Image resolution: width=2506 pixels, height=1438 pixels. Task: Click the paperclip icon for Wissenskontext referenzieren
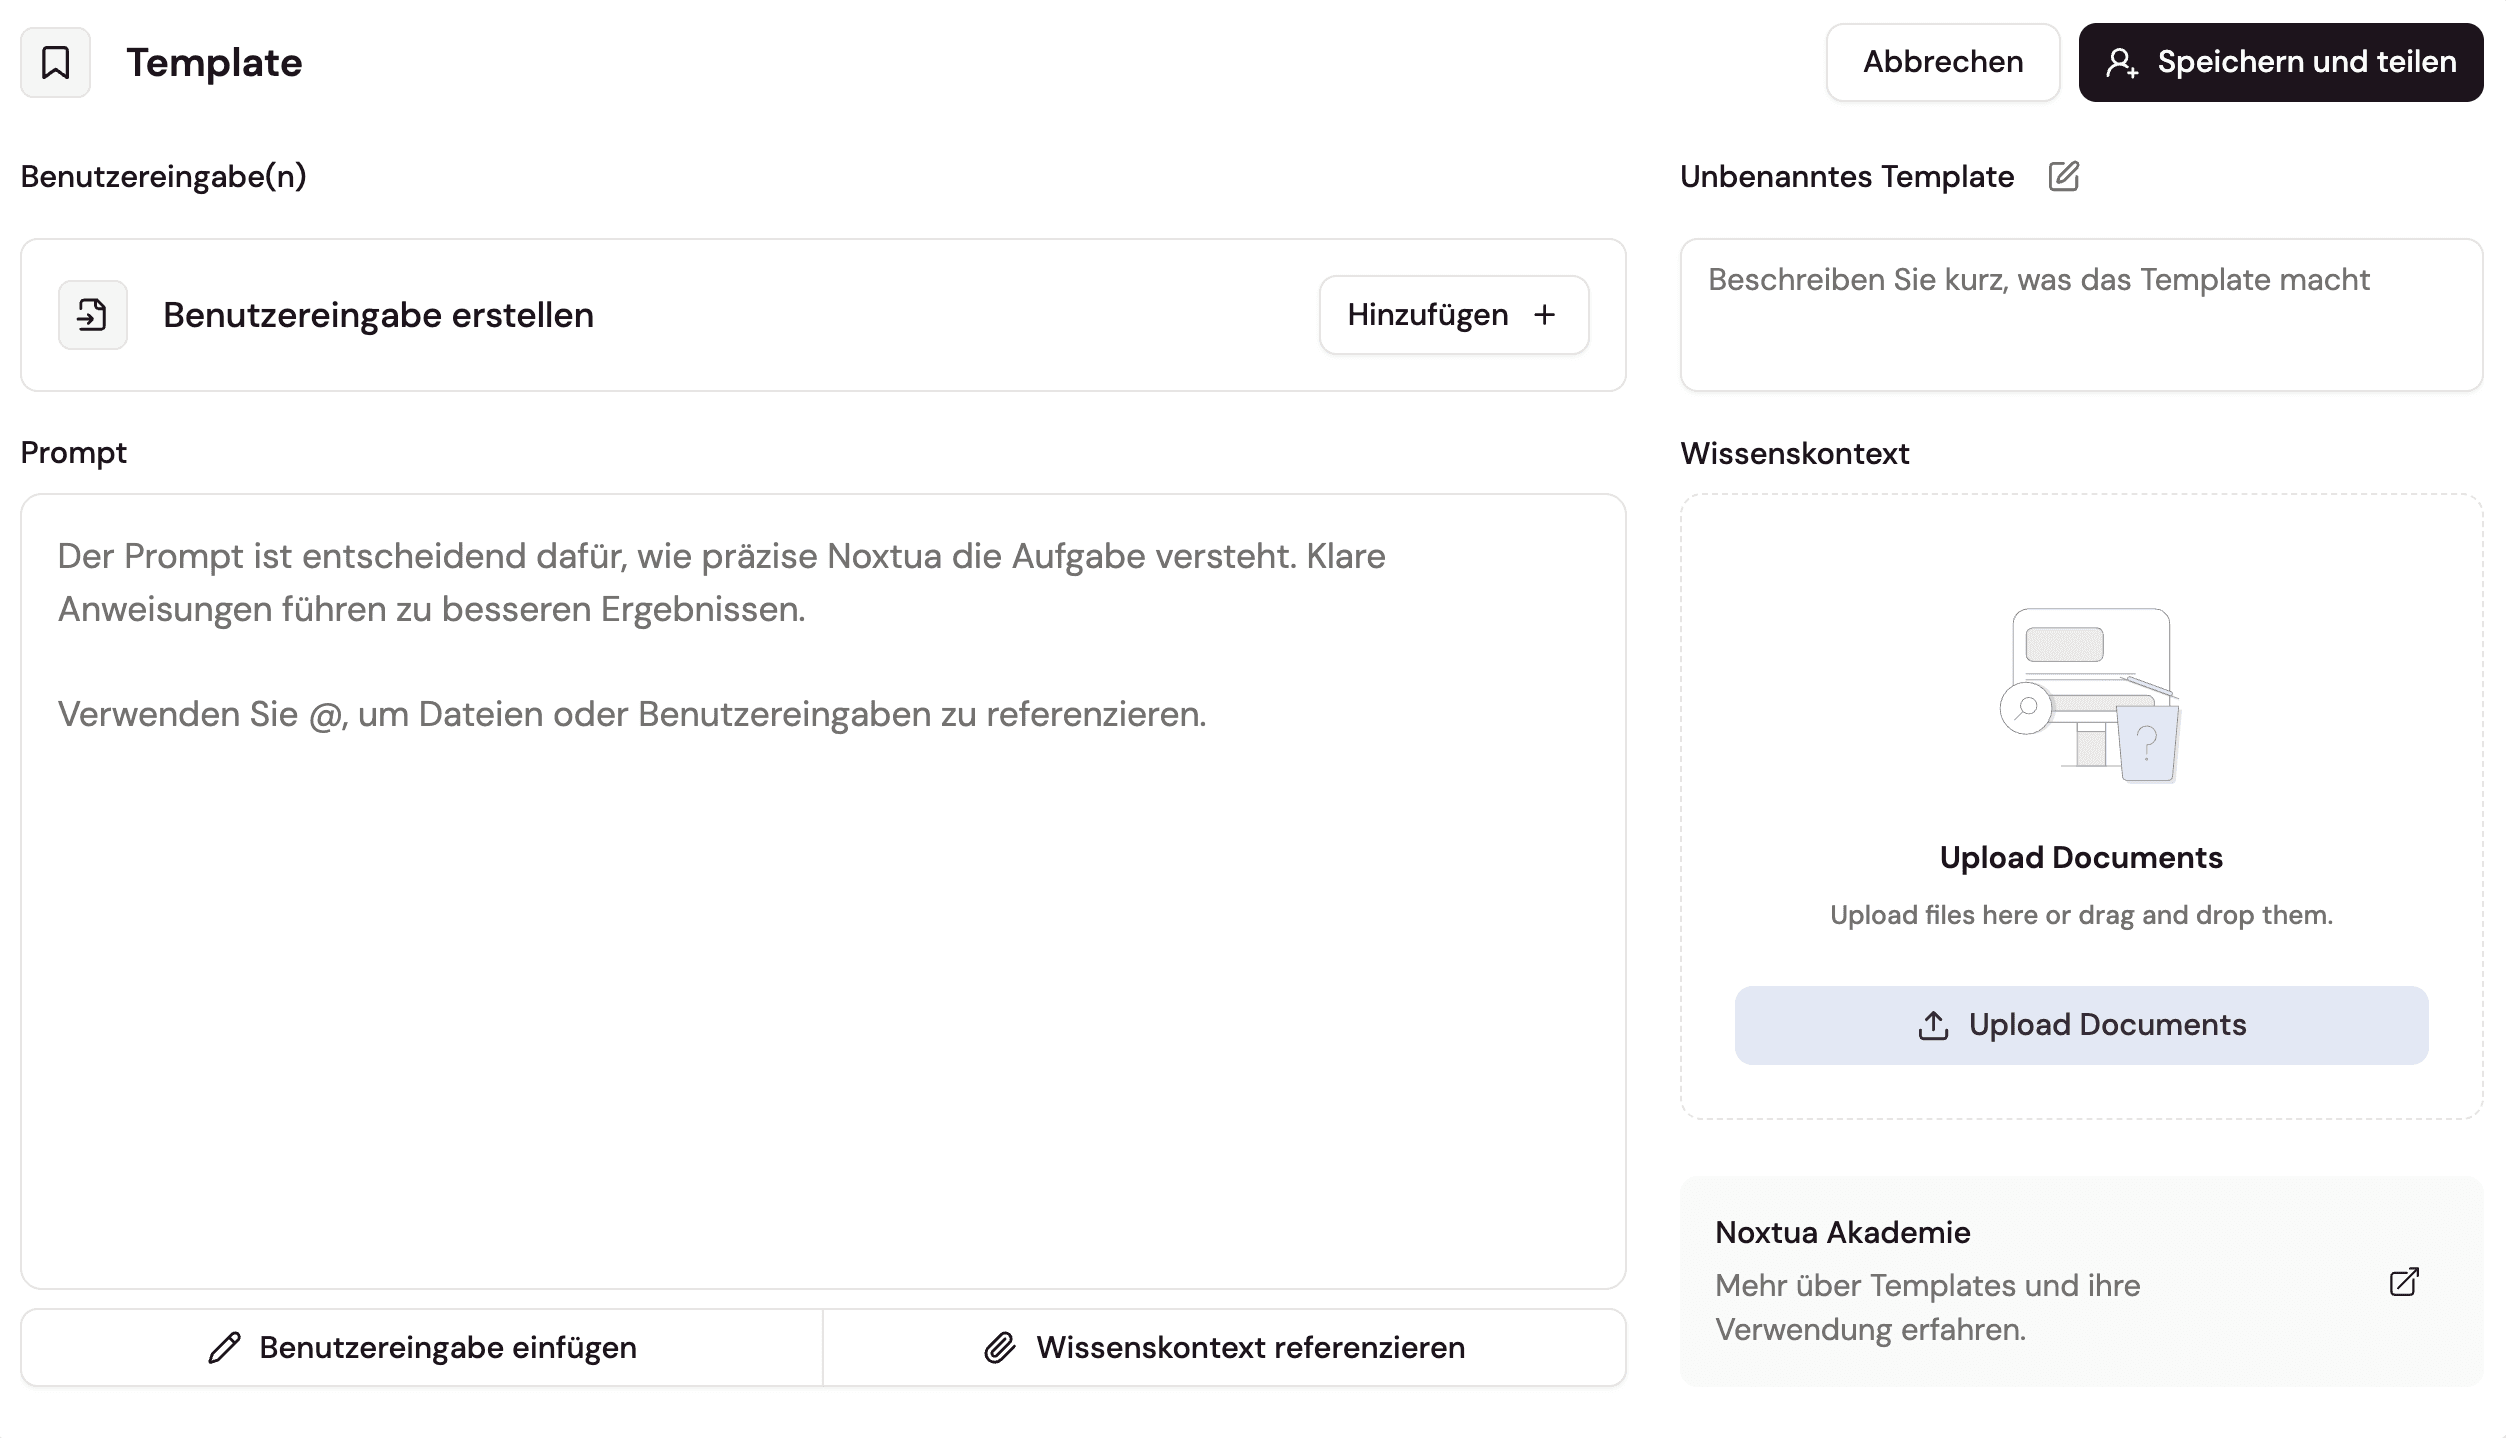pyautogui.click(x=999, y=1347)
